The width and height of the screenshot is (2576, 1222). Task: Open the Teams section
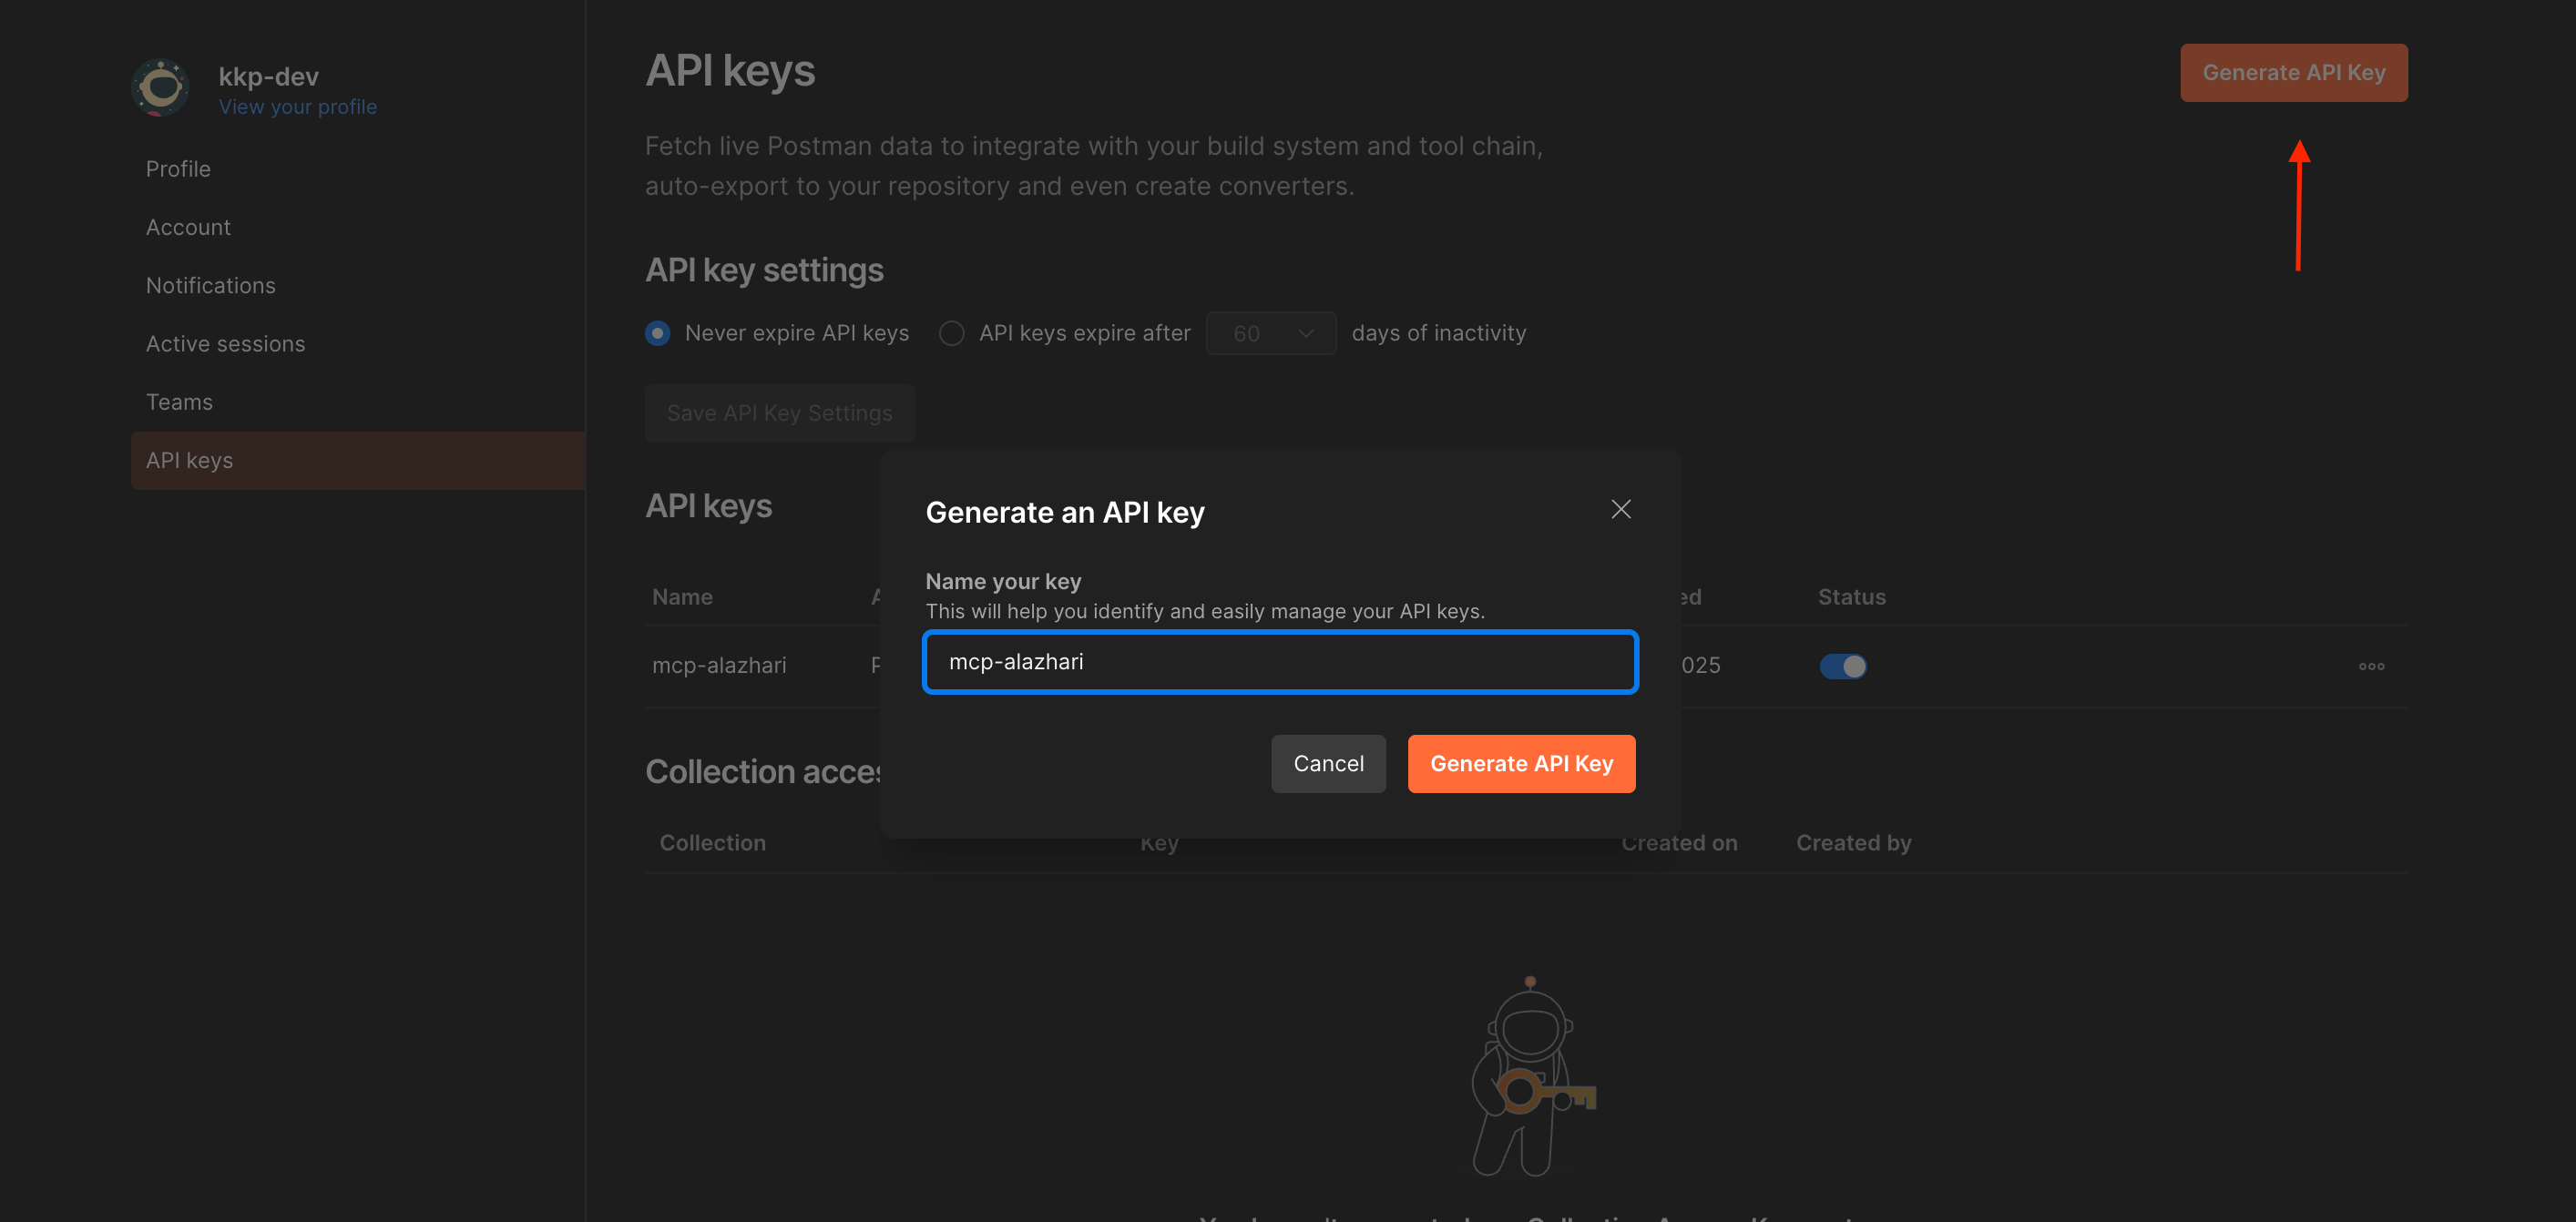(179, 402)
